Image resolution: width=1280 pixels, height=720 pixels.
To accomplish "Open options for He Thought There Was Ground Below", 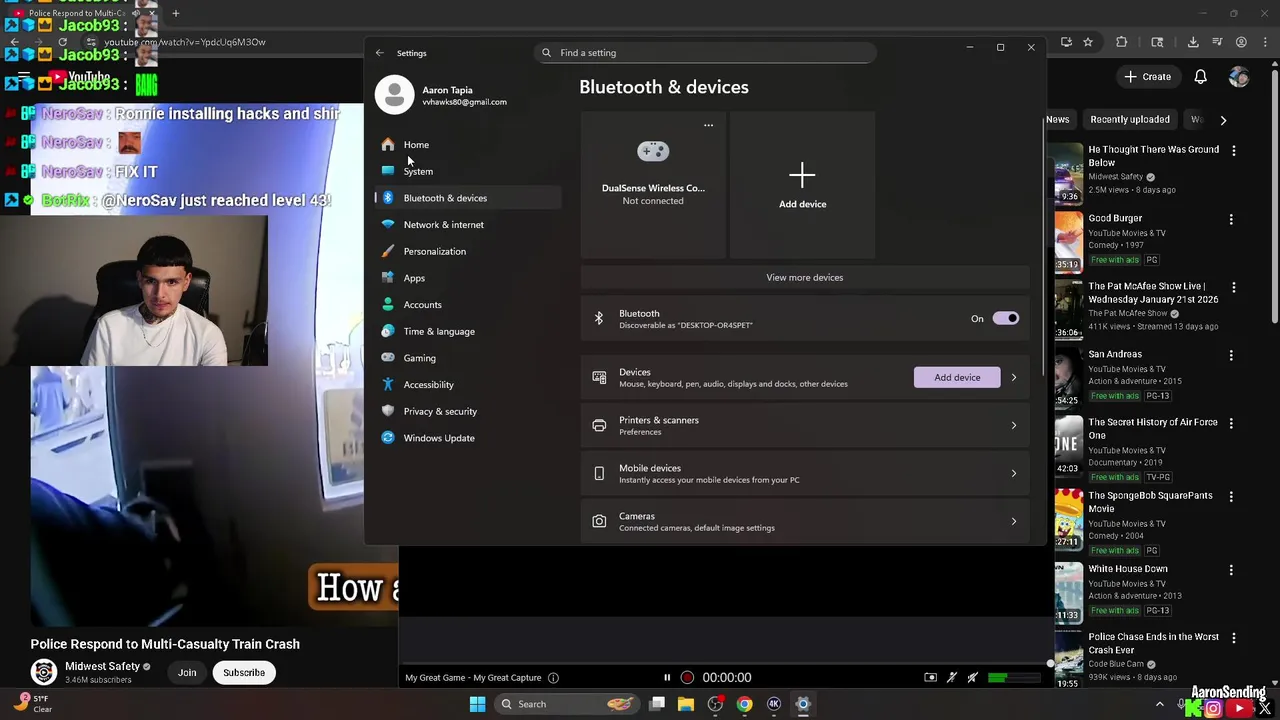I will (x=1233, y=150).
